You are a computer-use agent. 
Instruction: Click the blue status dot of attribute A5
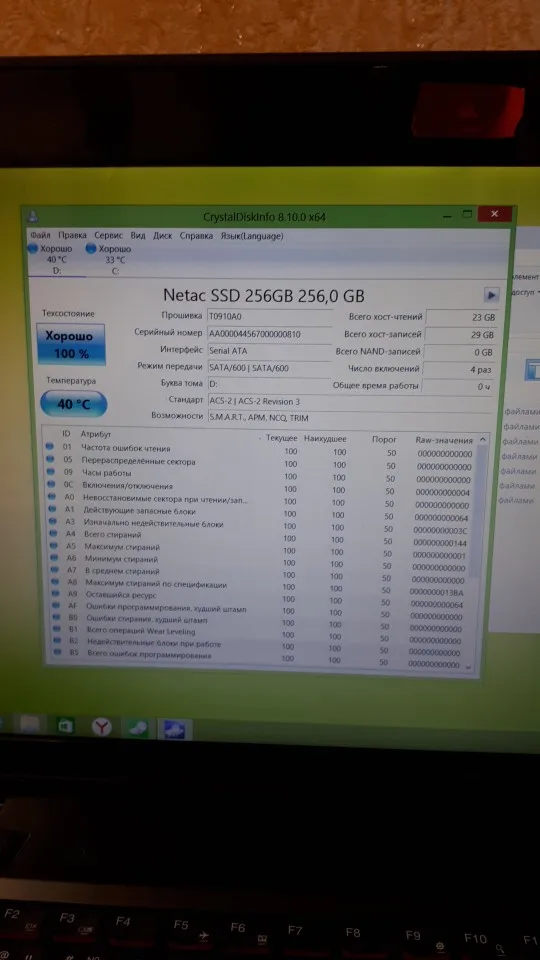tap(54, 546)
